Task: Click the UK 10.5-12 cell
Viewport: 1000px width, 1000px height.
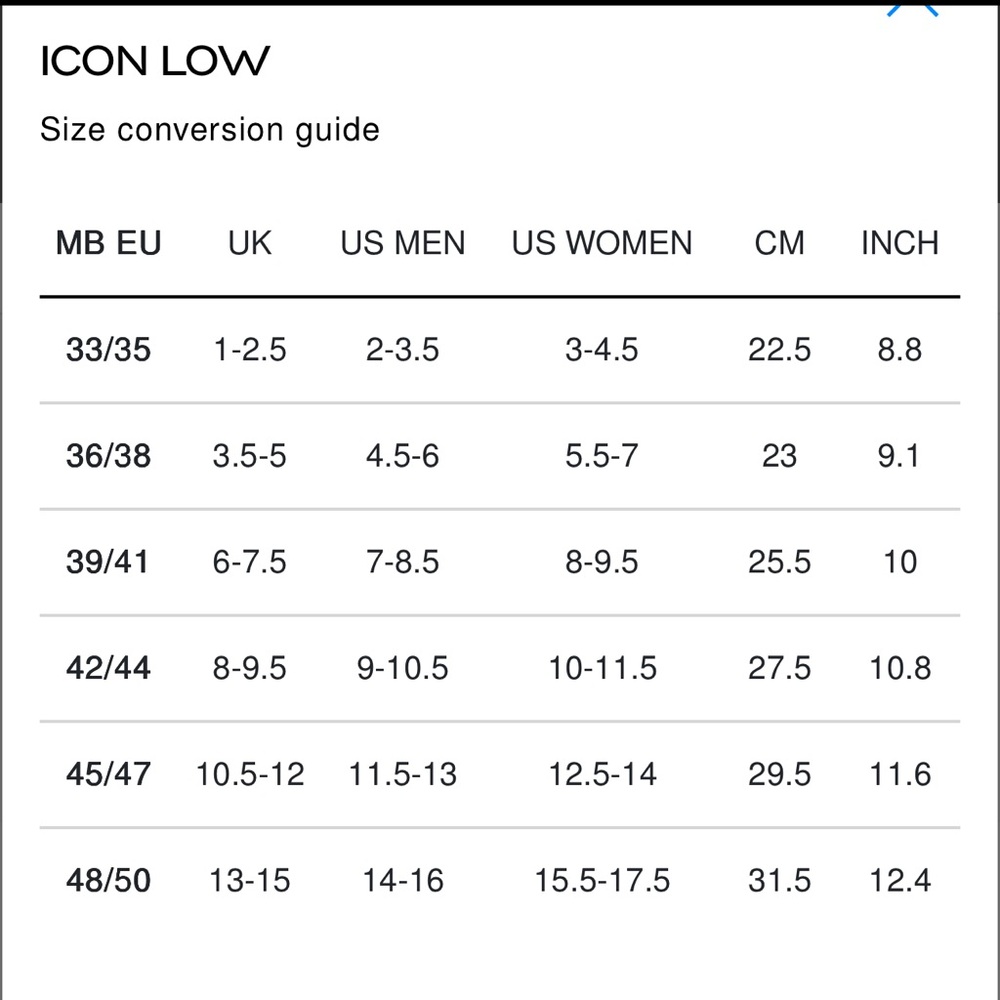Action: click(249, 774)
